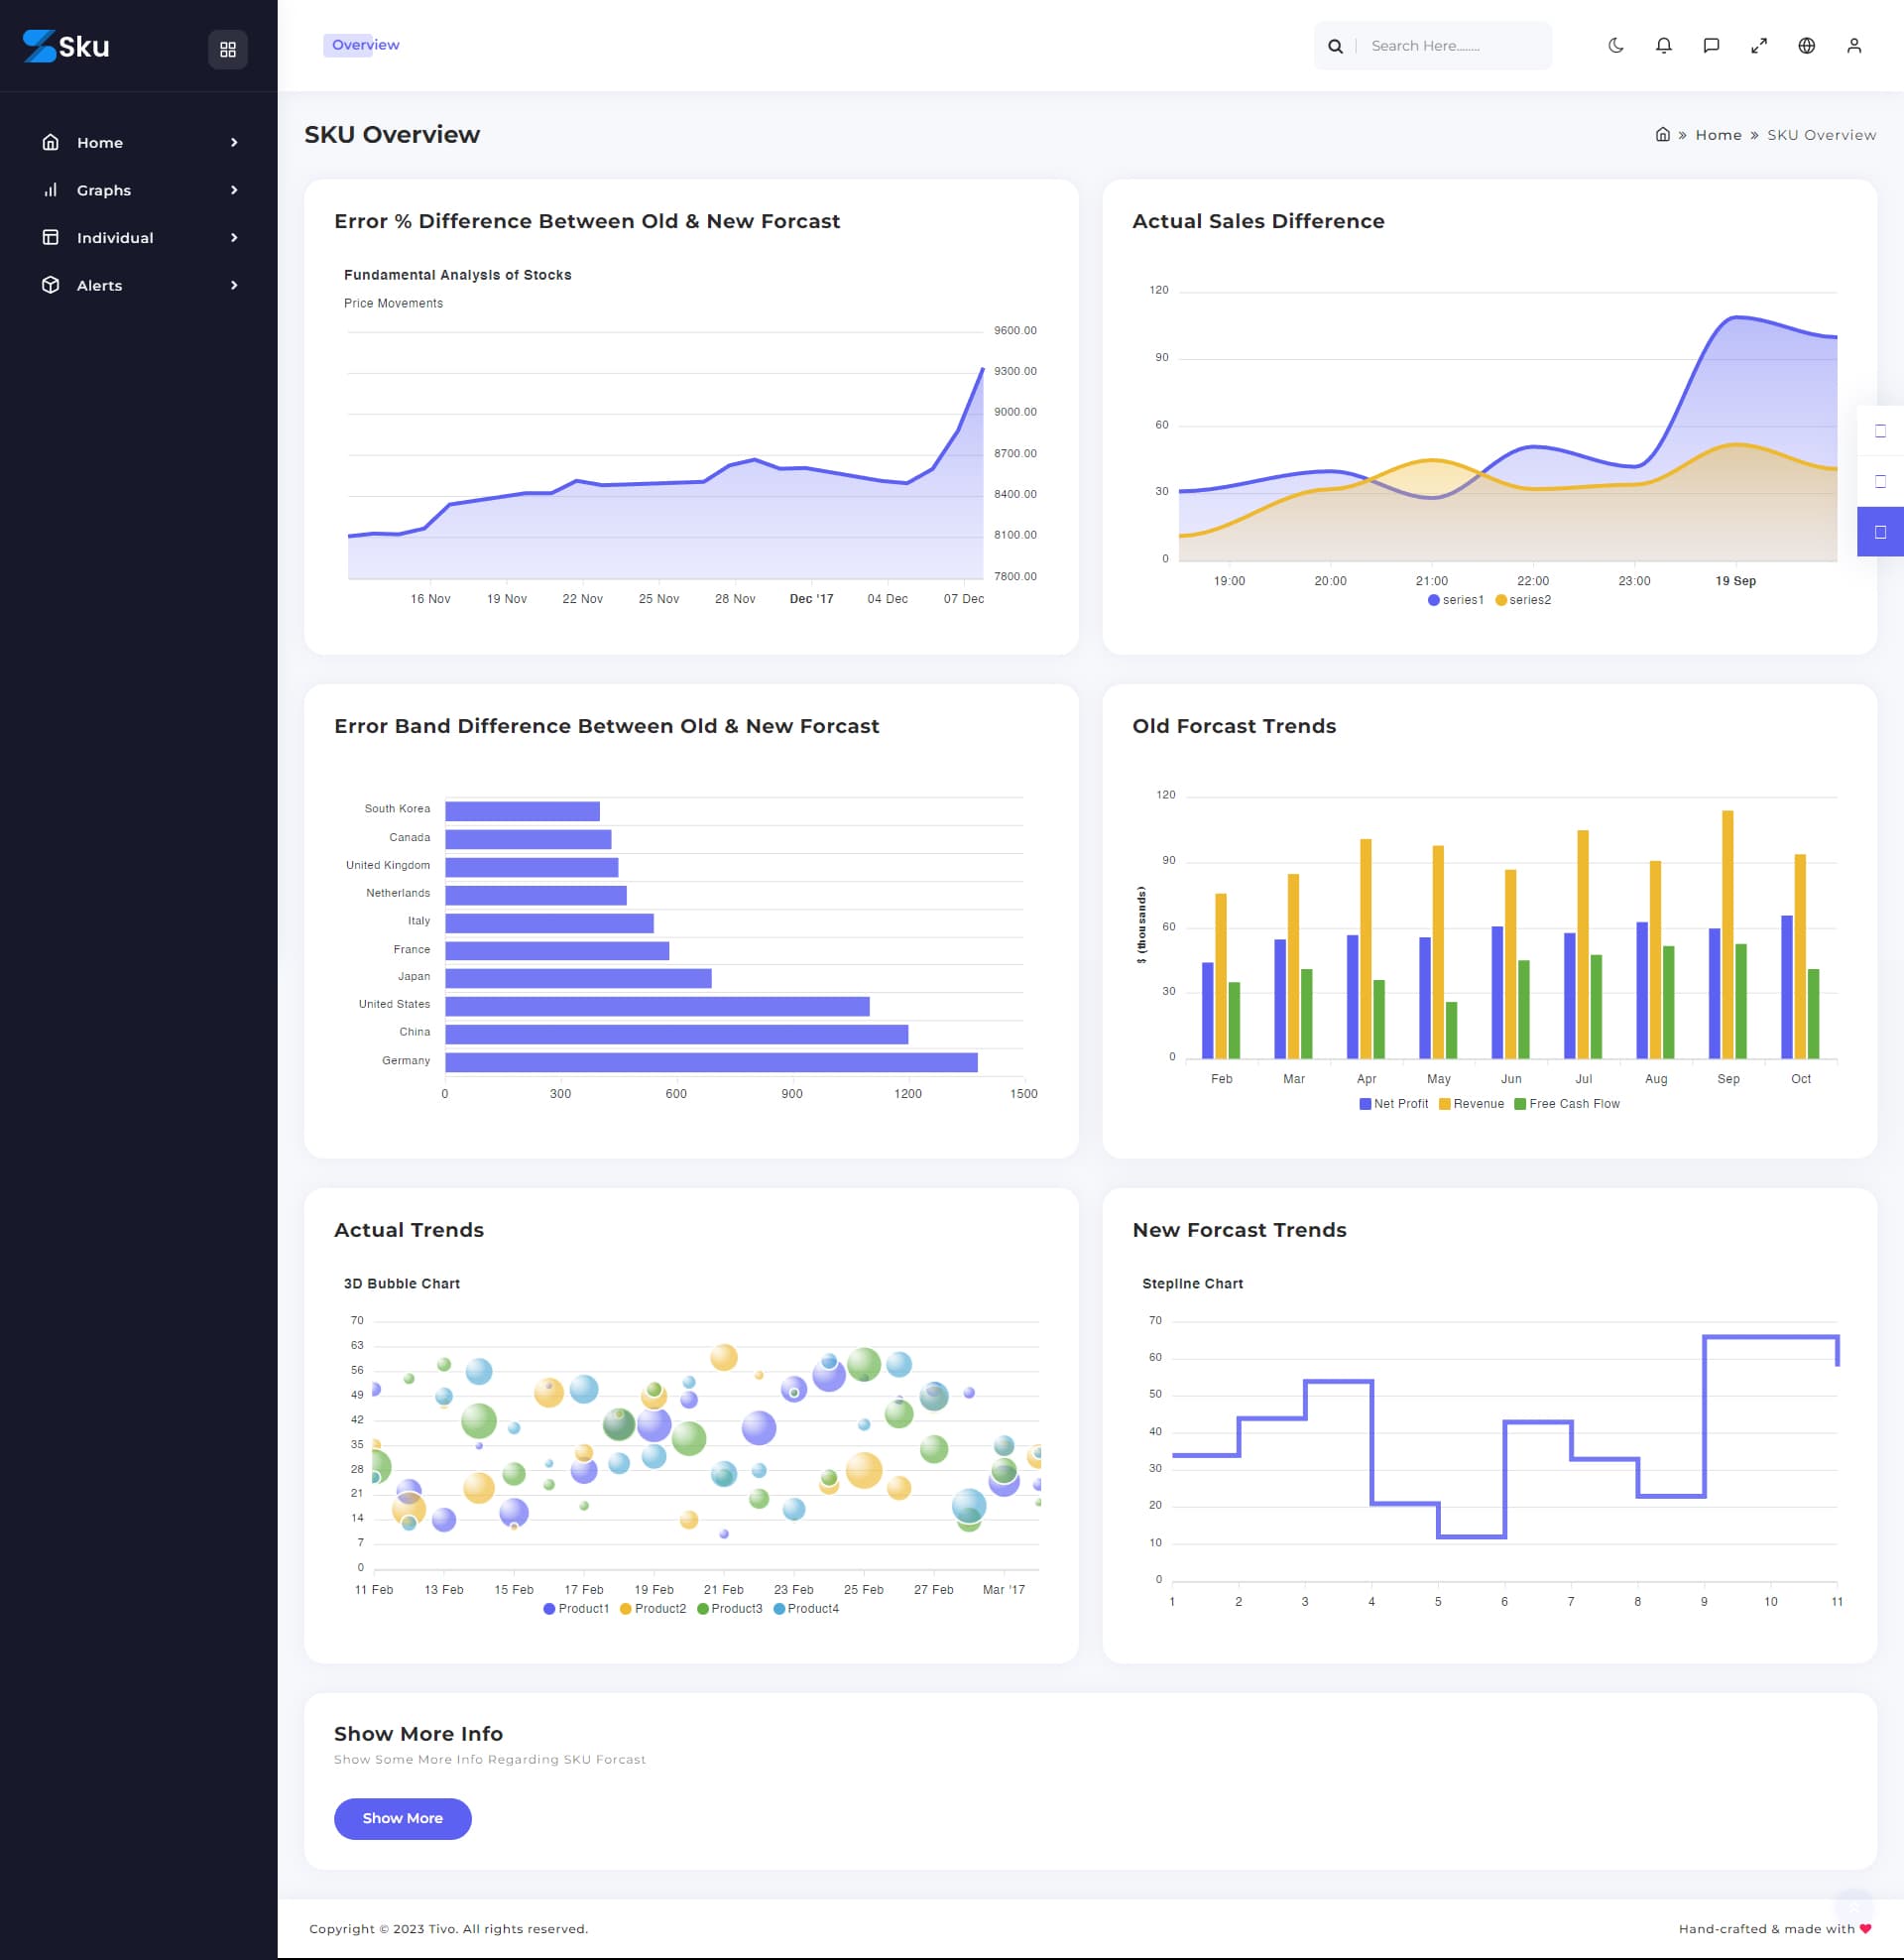Image resolution: width=1904 pixels, height=1960 pixels.
Task: Enter fullscreen with expand arrows icon
Action: click(1758, 46)
